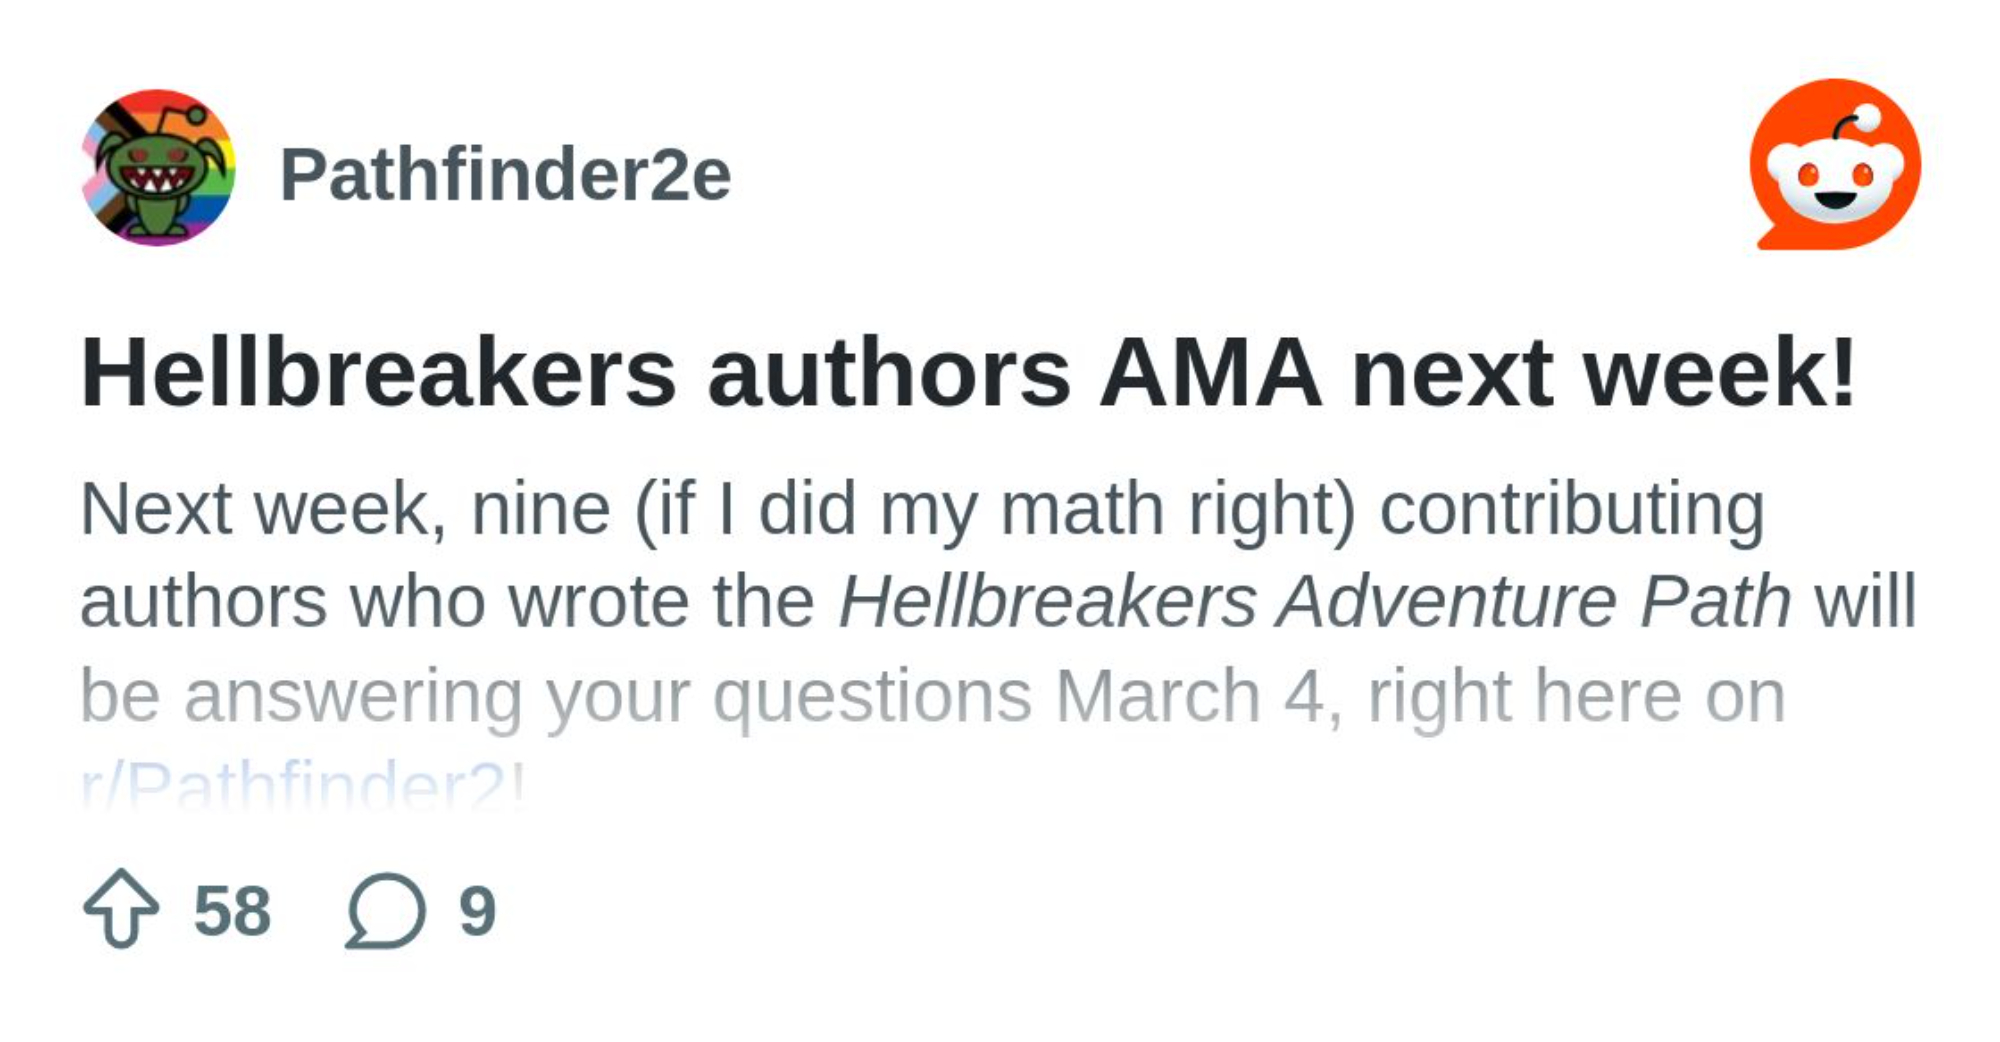Image resolution: width=2000 pixels, height=1042 pixels.
Task: Click the word "AMA" in the title
Action: (1210, 373)
